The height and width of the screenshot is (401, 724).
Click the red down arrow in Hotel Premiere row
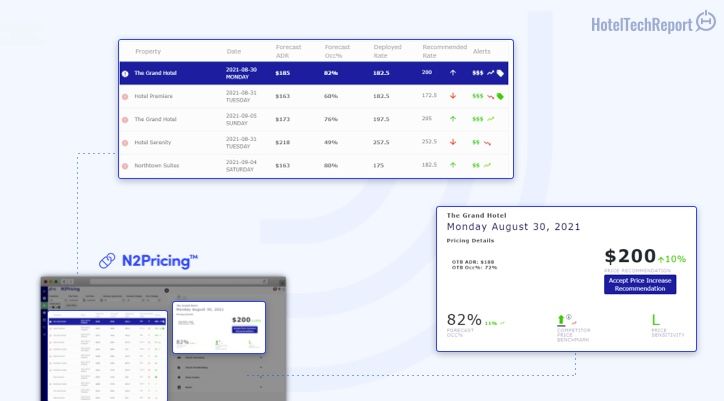click(x=453, y=96)
